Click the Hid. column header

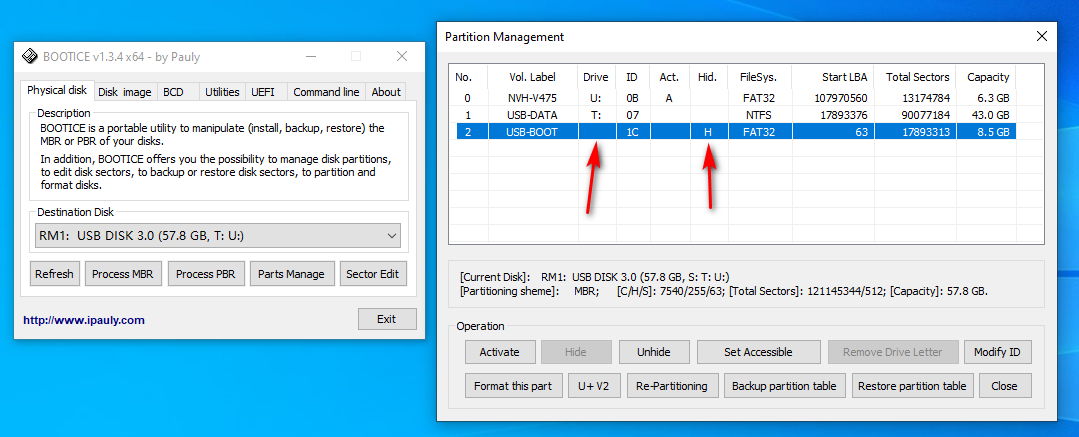[707, 77]
